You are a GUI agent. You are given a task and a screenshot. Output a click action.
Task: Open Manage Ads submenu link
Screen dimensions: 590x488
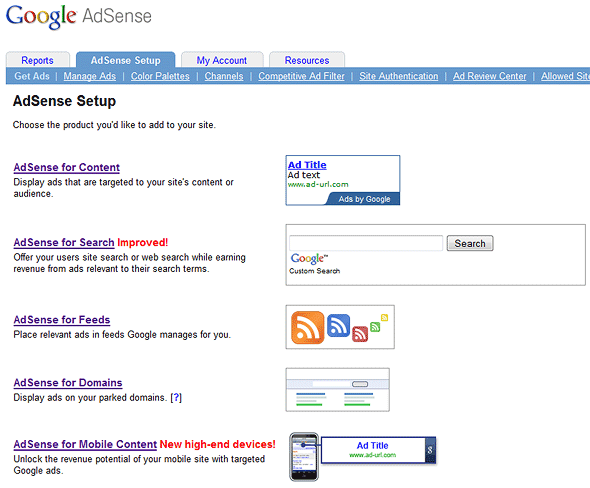(90, 76)
